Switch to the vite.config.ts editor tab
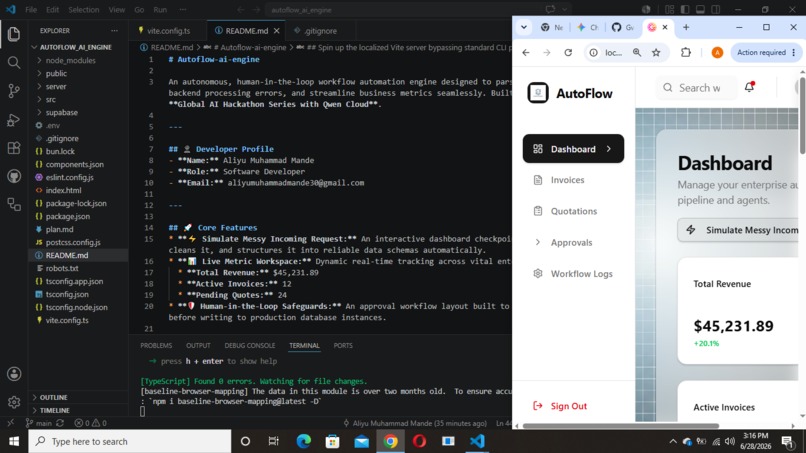The image size is (806, 453). [168, 31]
